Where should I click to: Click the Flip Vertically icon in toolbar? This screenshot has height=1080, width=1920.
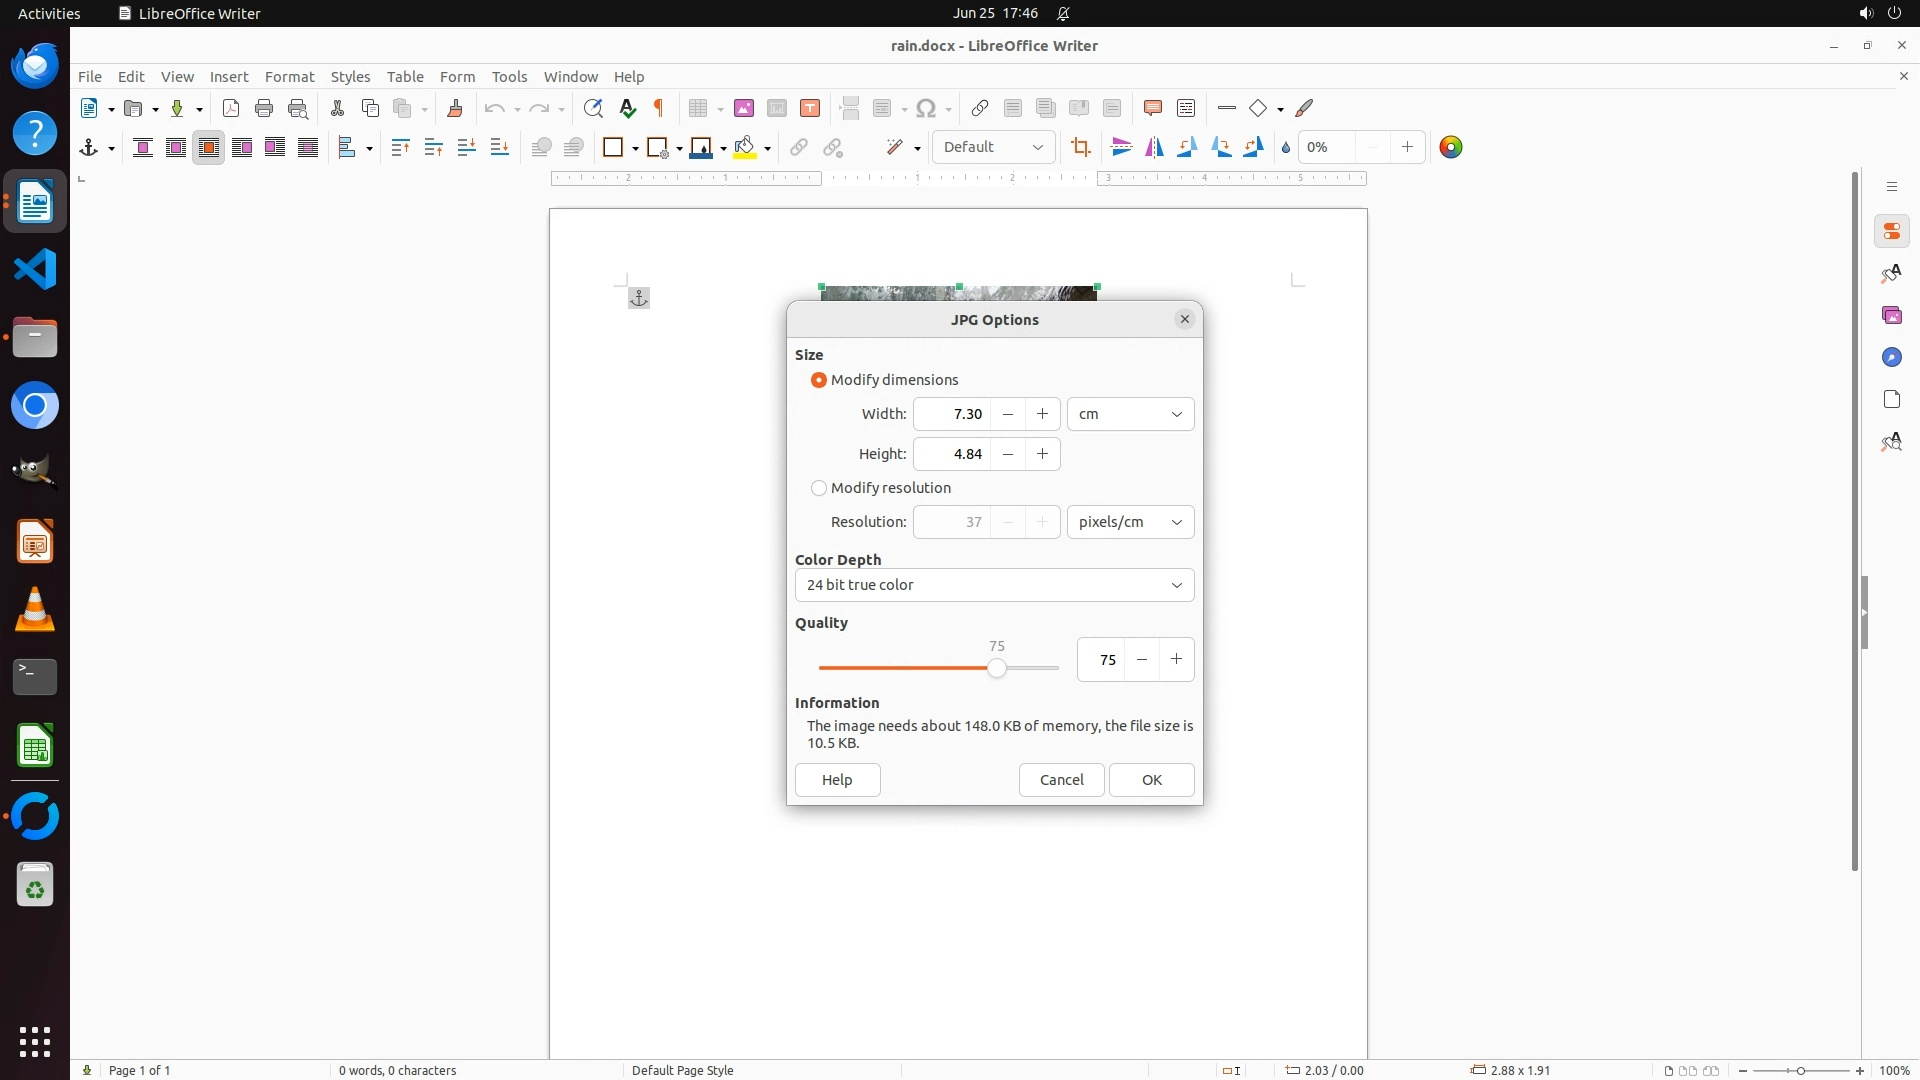pos(1121,147)
